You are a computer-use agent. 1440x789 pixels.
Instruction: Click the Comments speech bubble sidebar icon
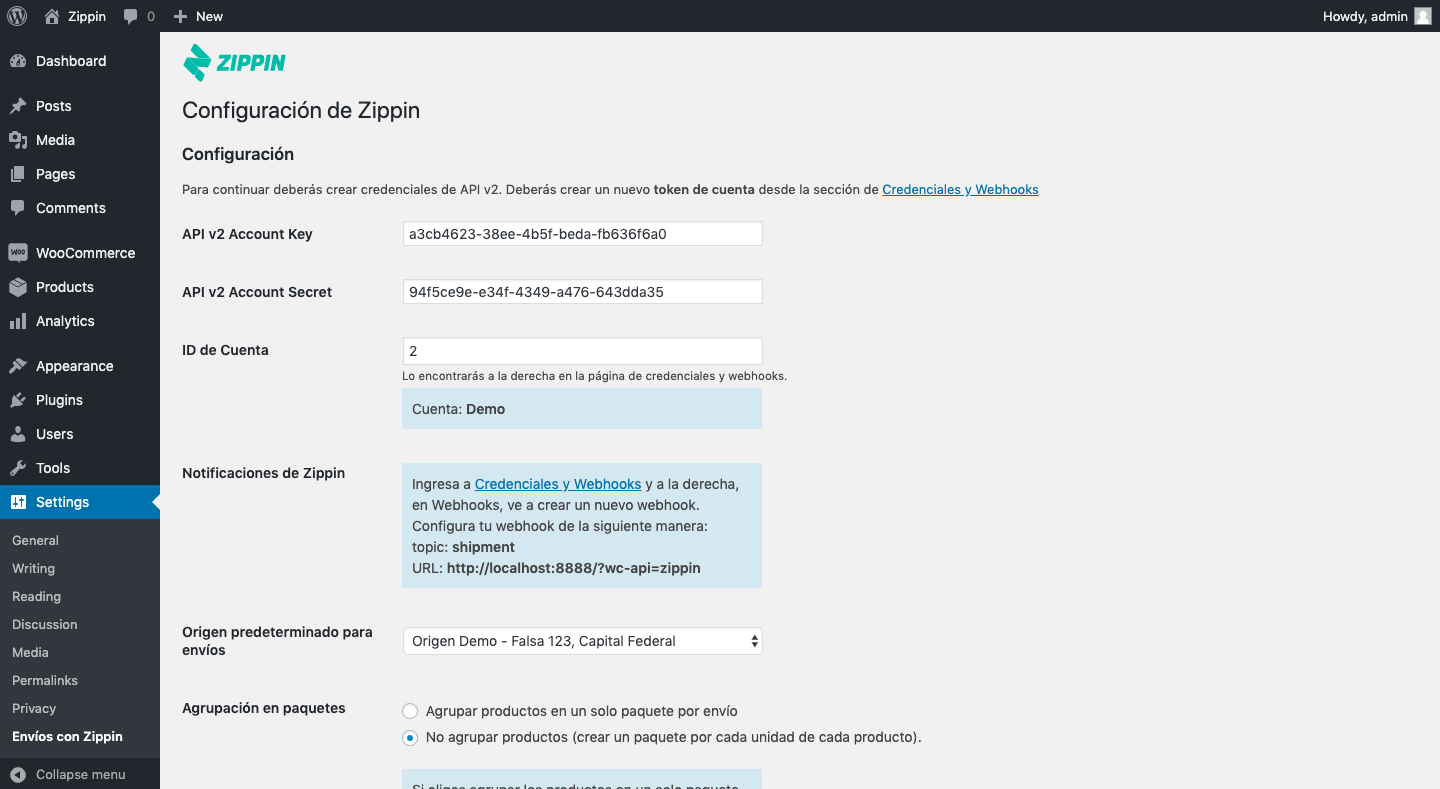[18, 208]
